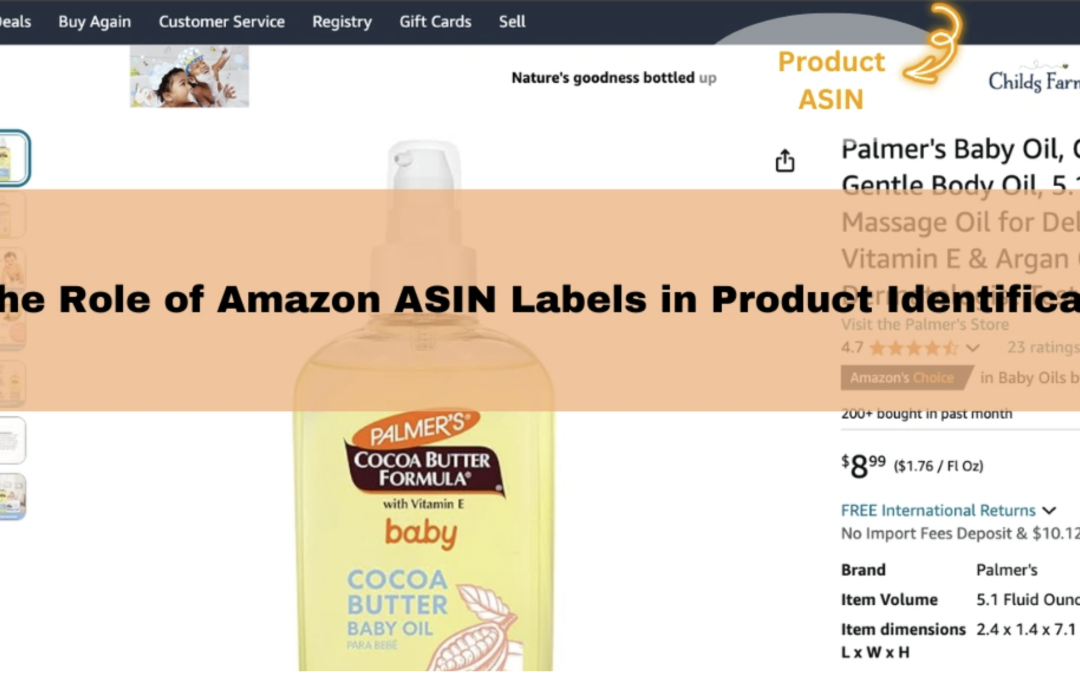Screen dimensions: 1080x675
Task: Open rating breakdown chevron beside the stars
Action: point(972,348)
